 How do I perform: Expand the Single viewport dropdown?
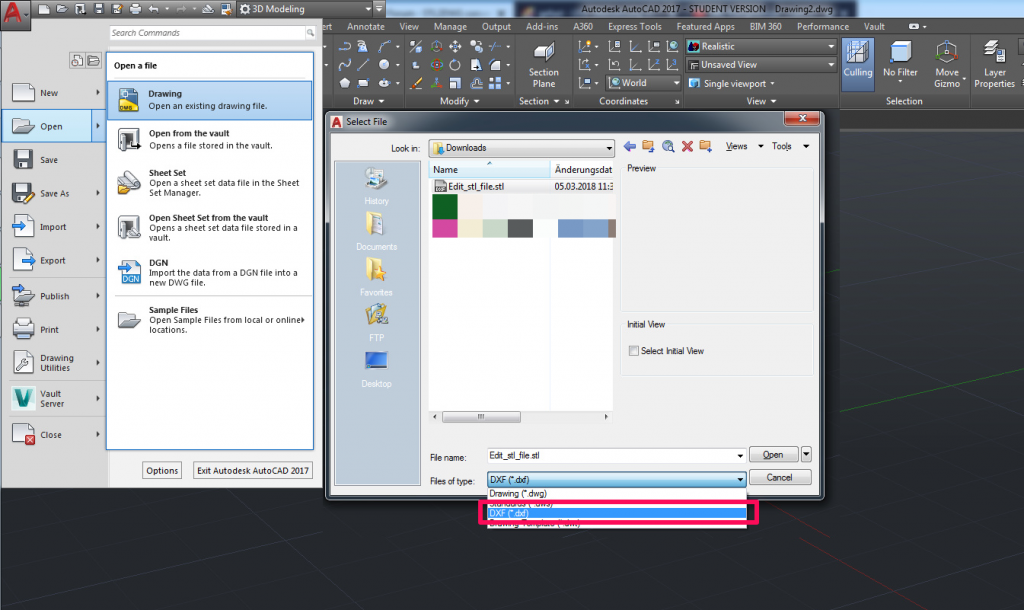point(732,84)
